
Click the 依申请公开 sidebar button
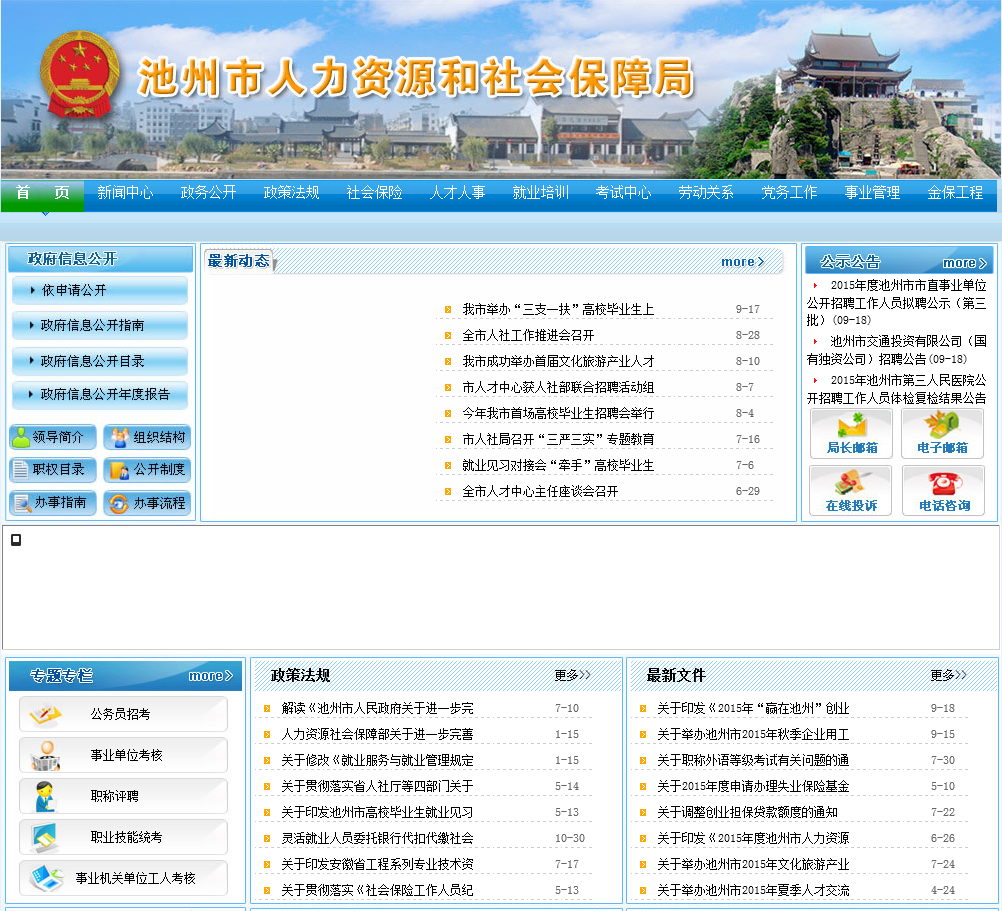pos(100,290)
